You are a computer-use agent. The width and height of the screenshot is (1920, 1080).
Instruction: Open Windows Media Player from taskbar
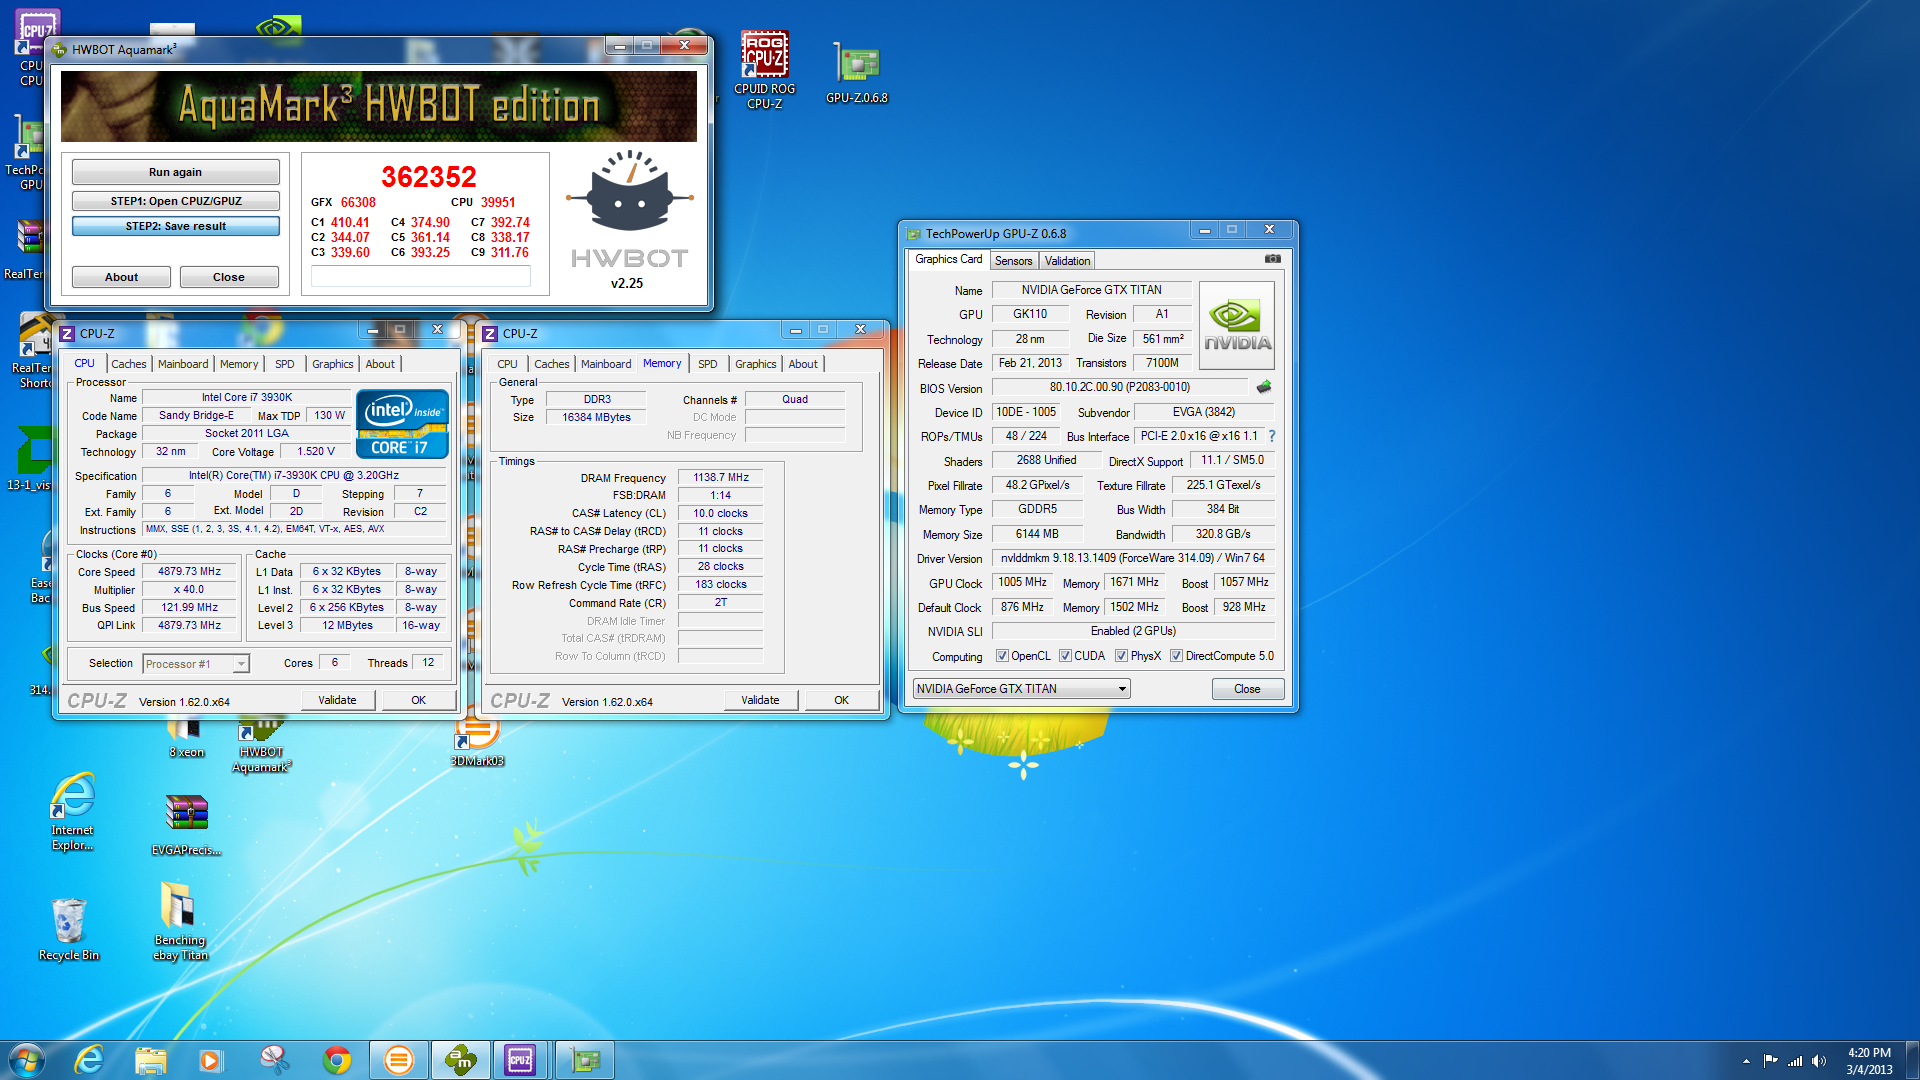pos(210,1060)
